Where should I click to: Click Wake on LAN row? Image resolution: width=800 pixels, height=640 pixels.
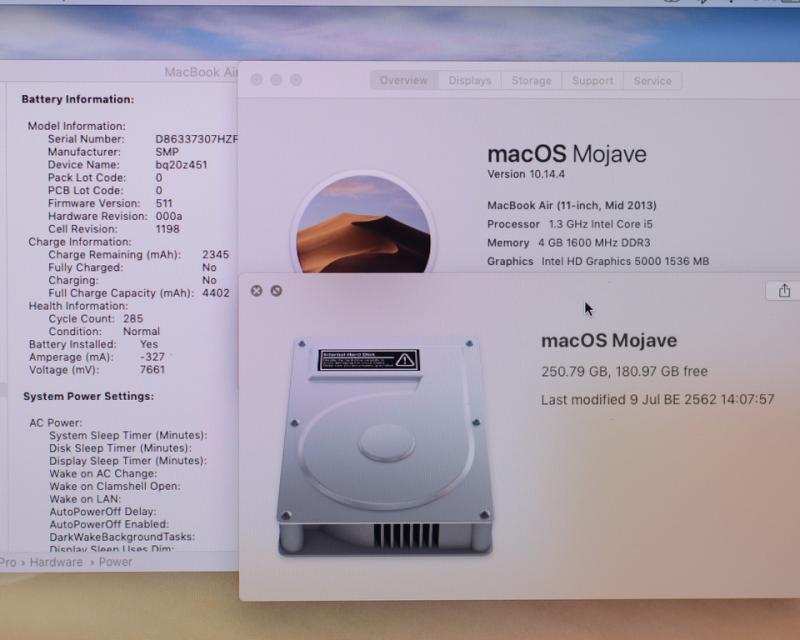tap(85, 499)
